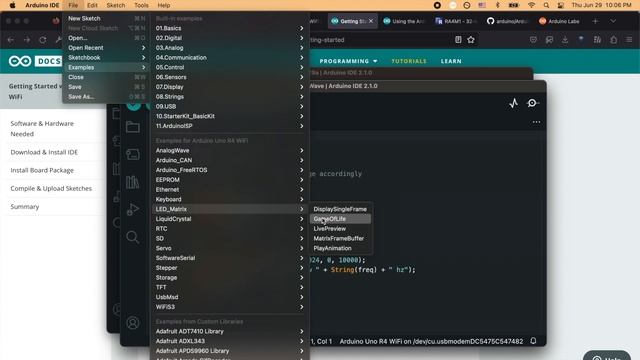Expand the 04.Communication examples submenu
This screenshot has width=640, height=360.
(229, 58)
